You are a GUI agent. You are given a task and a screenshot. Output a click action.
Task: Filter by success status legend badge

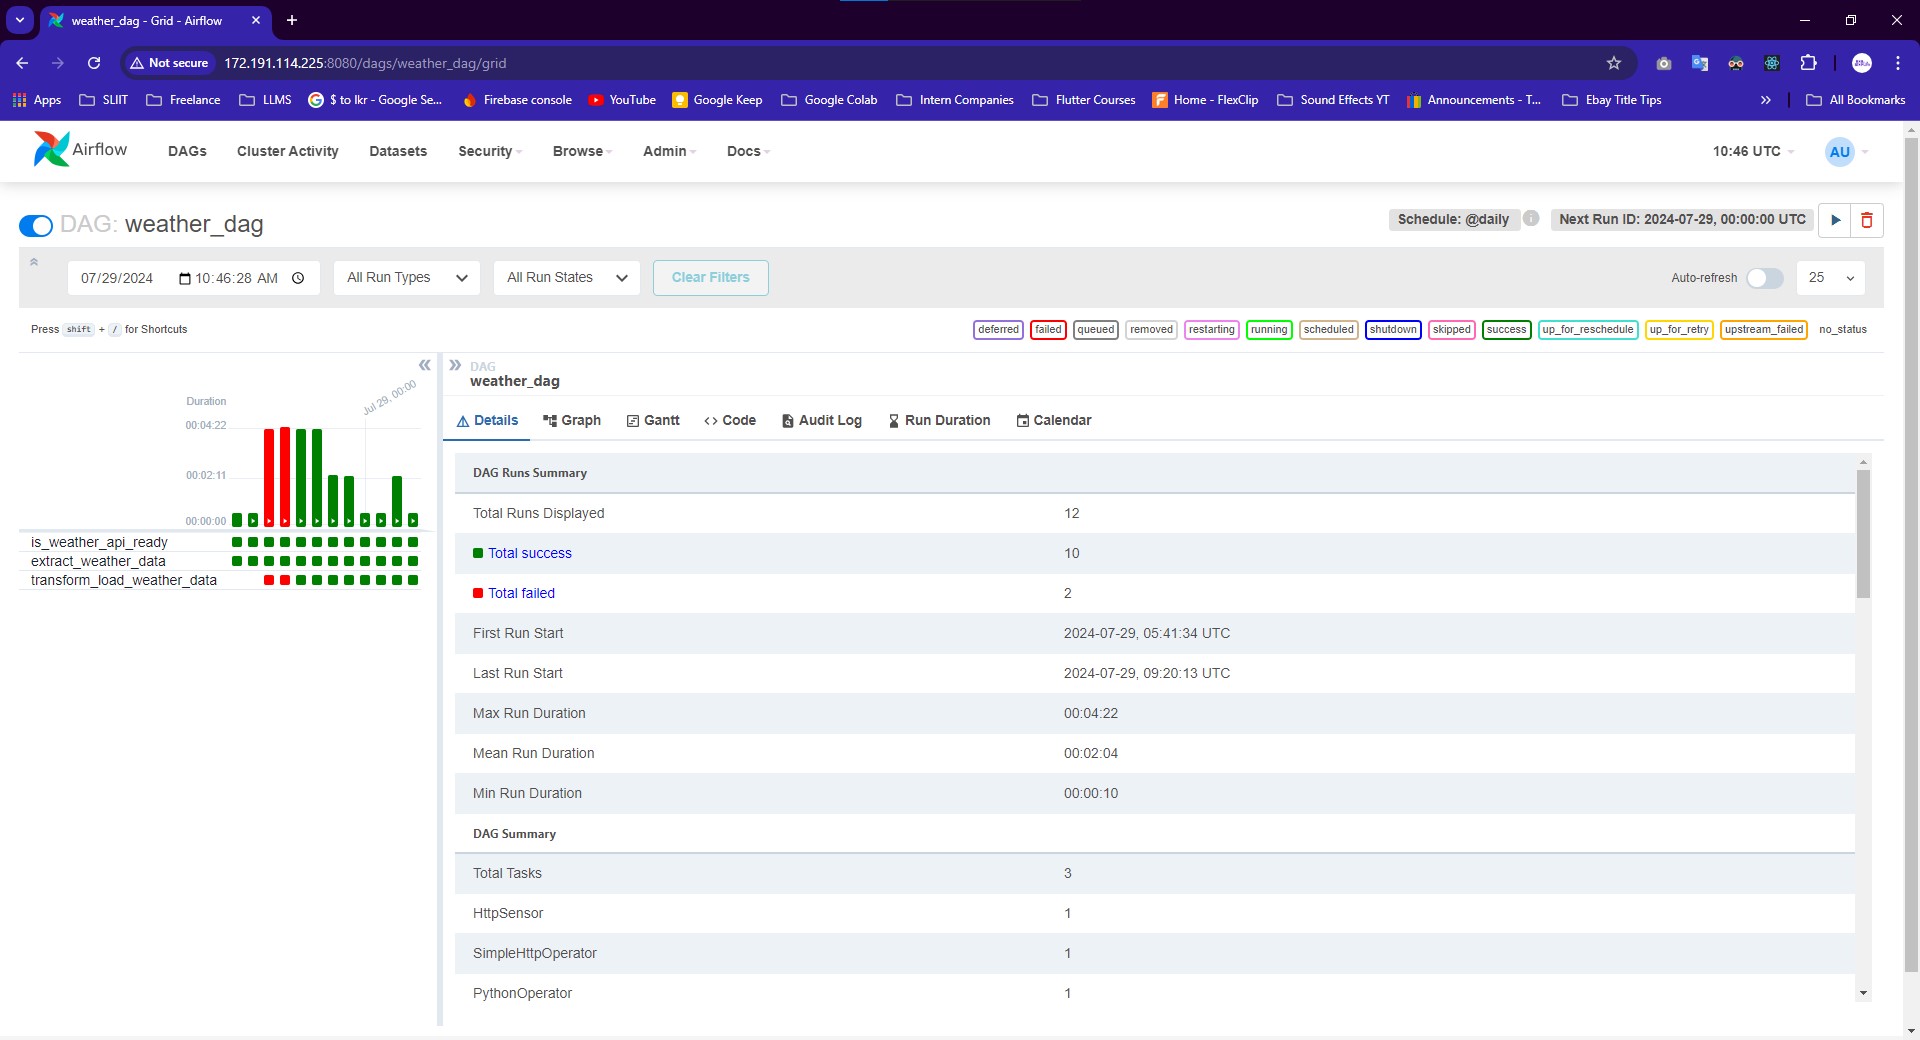(1506, 329)
